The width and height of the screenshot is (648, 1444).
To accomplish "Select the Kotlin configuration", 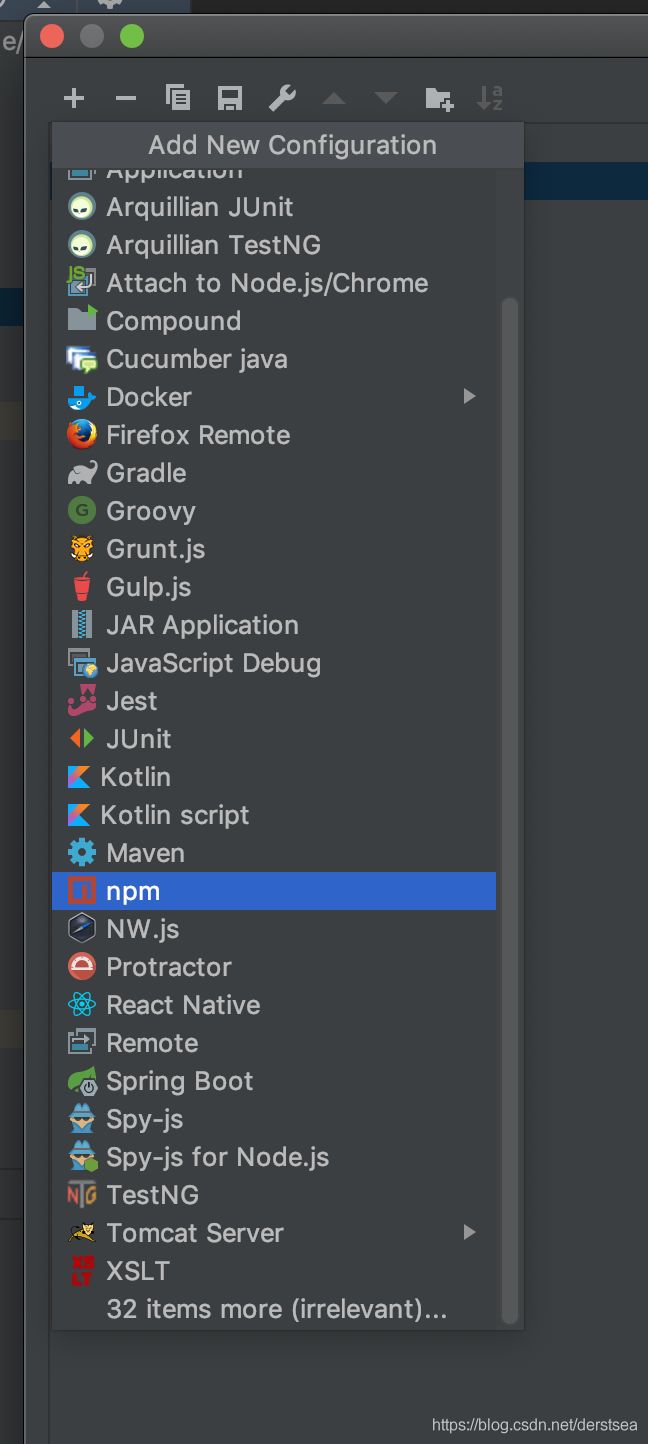I will pyautogui.click(x=274, y=777).
